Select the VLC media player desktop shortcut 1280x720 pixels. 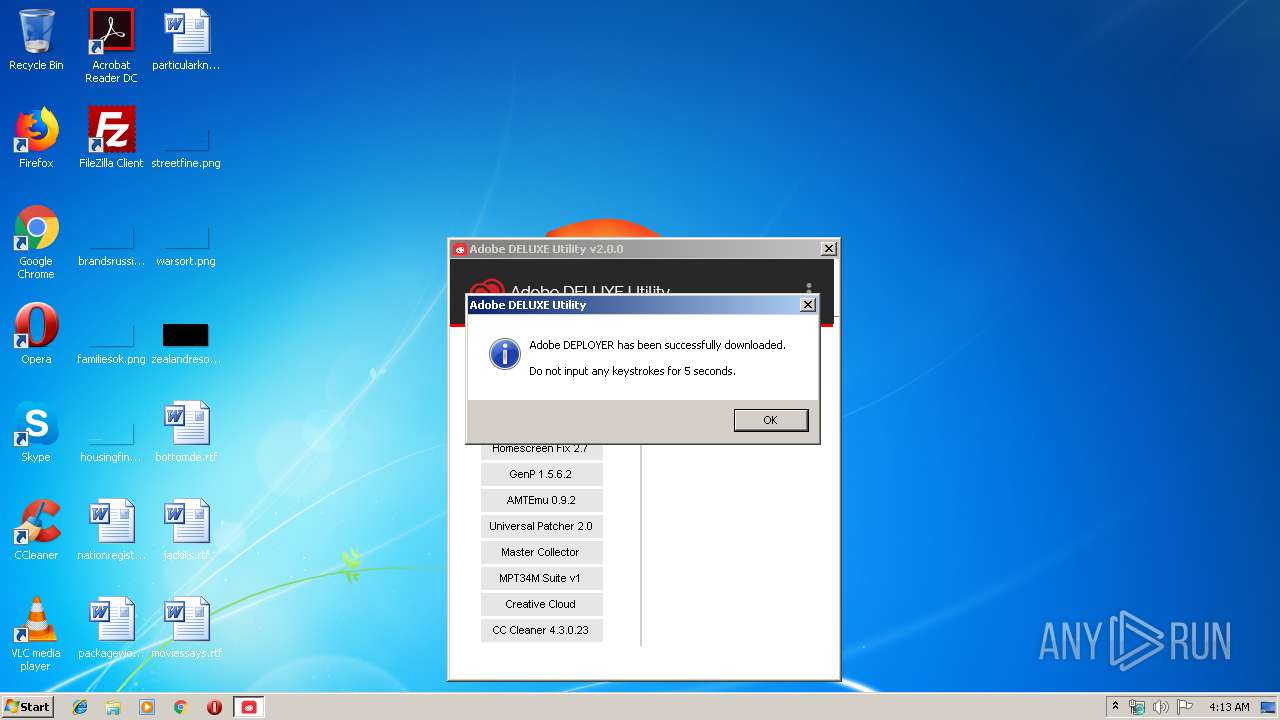click(x=36, y=634)
